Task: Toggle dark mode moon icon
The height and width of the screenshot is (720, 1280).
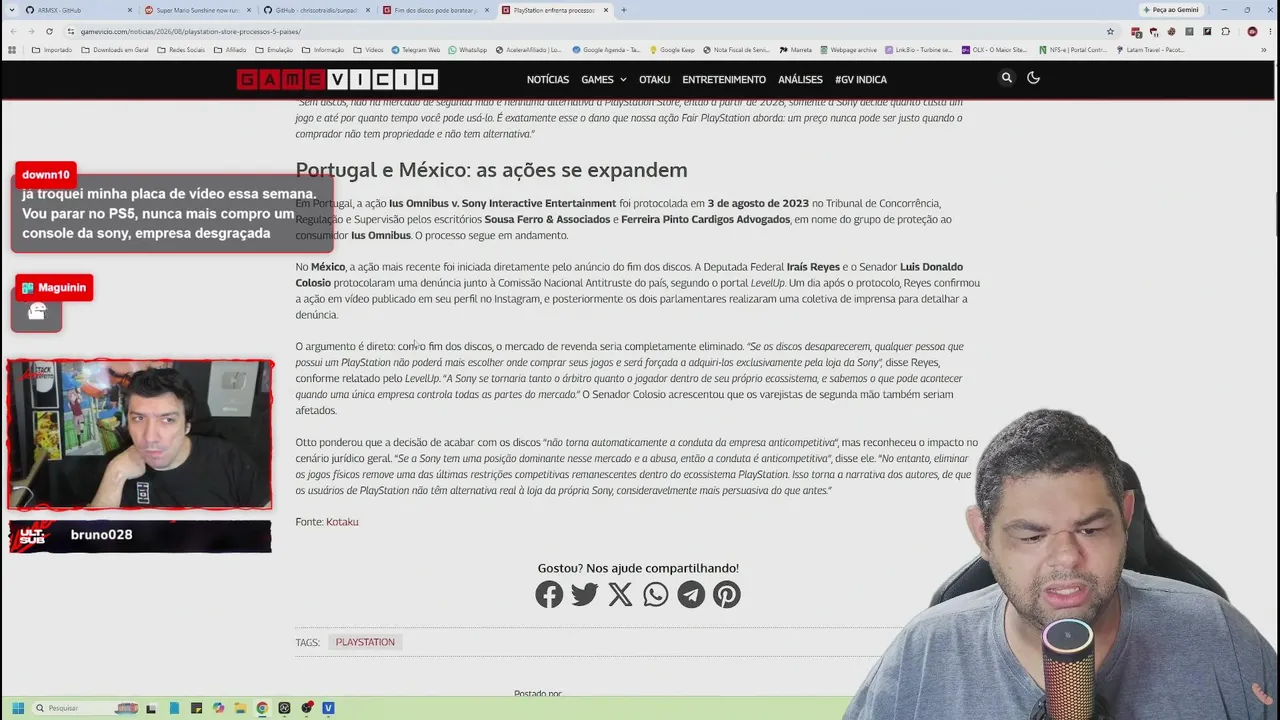Action: [1034, 78]
